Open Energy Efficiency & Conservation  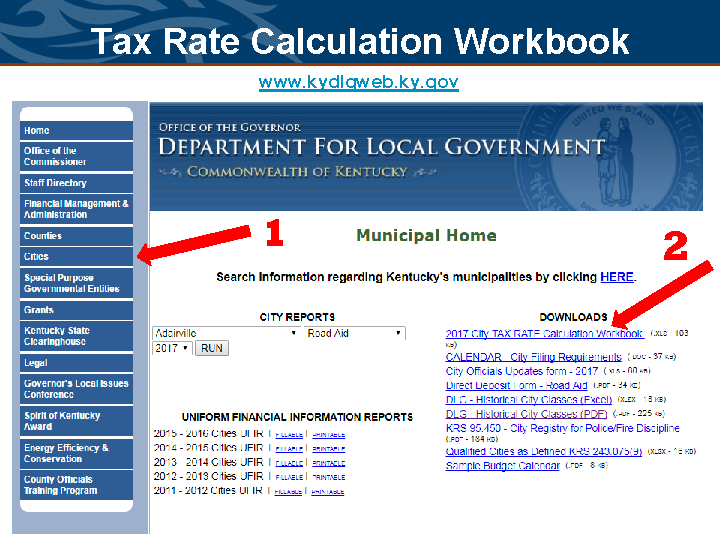click(76, 453)
